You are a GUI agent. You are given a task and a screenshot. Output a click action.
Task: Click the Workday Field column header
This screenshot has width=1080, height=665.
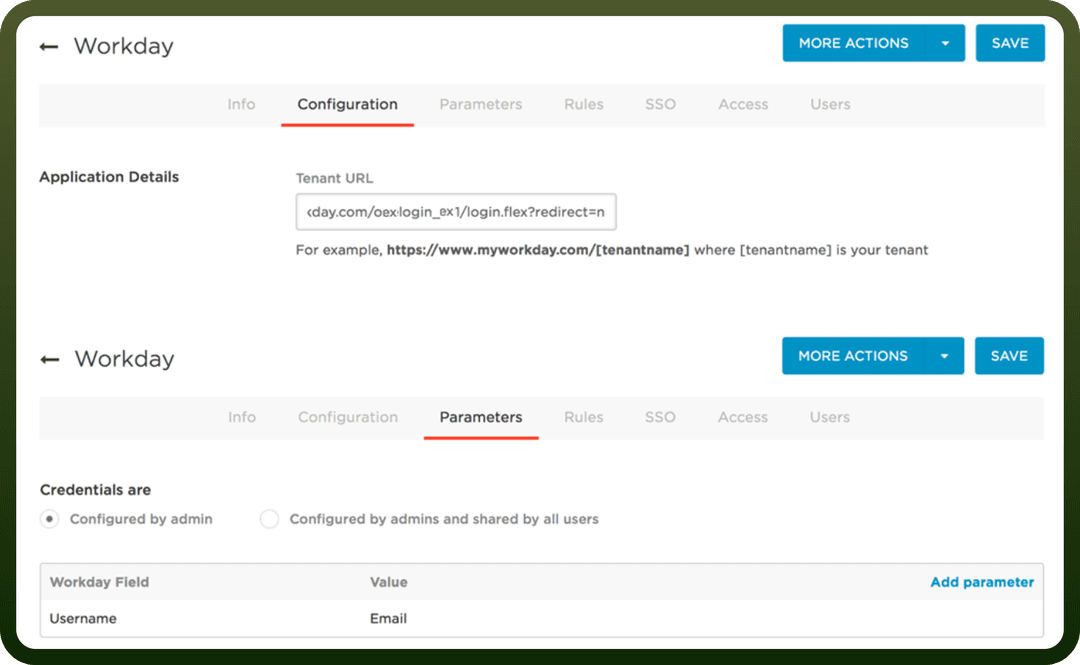(x=99, y=582)
